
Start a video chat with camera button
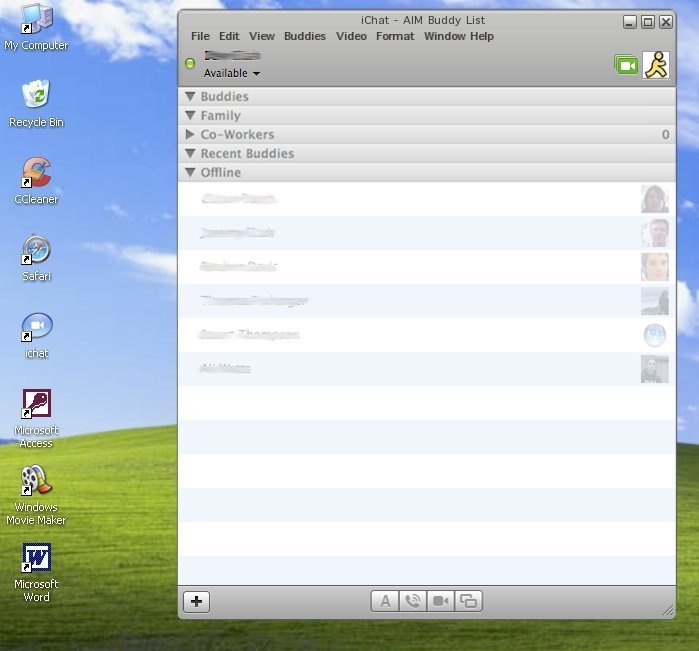[440, 601]
